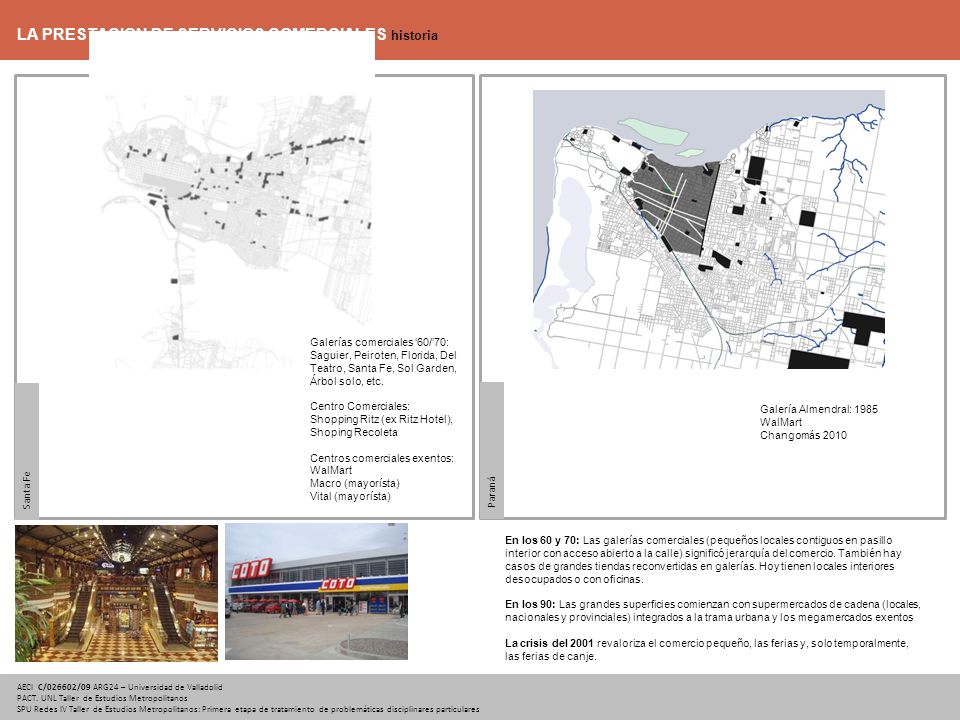Select the vertical 'Paraná' label tab
Image resolution: width=960 pixels, height=720 pixels.
coord(492,451)
